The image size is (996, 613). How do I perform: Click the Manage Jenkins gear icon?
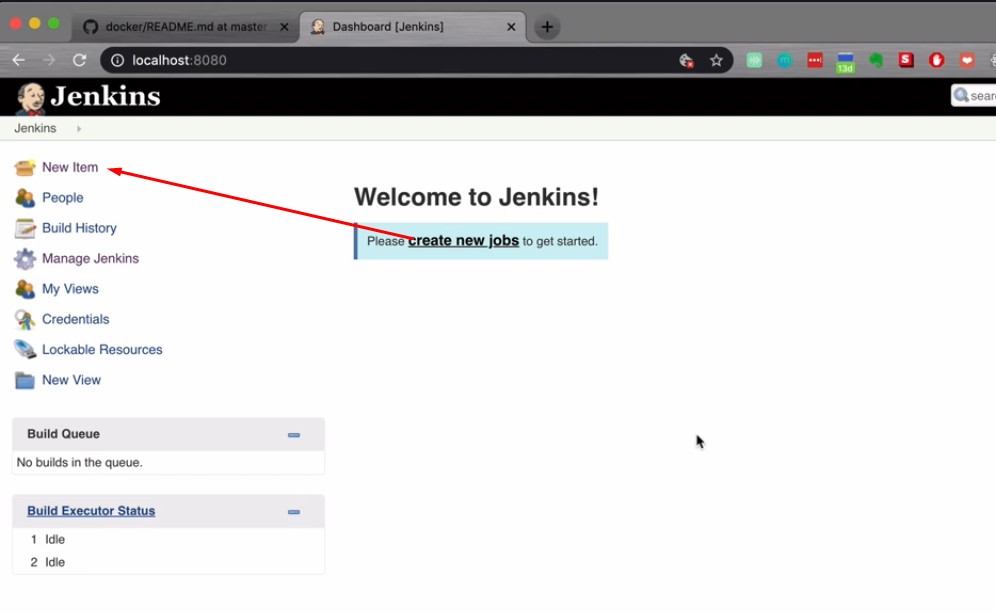click(23, 258)
